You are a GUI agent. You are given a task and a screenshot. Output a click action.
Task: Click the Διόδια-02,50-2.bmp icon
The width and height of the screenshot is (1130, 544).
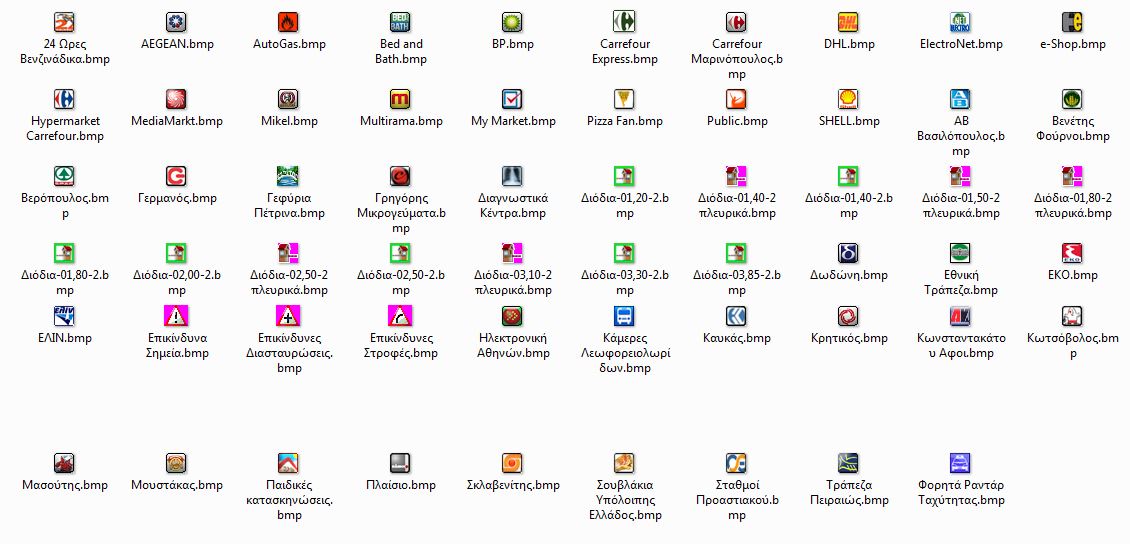[x=401, y=254]
